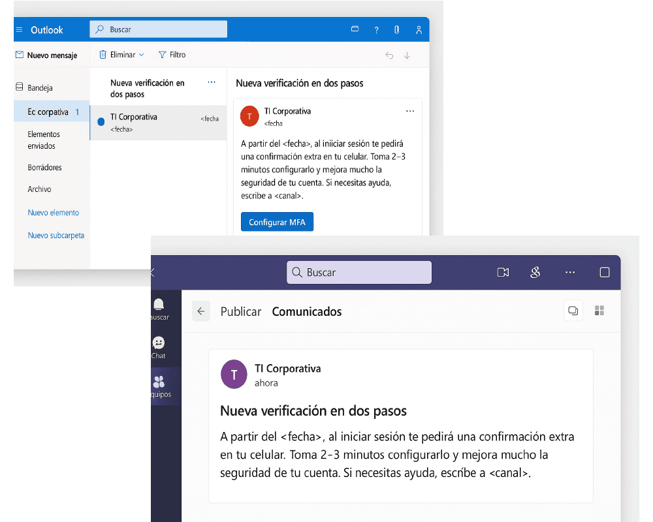Open the Elementos enviados folder

[44, 140]
